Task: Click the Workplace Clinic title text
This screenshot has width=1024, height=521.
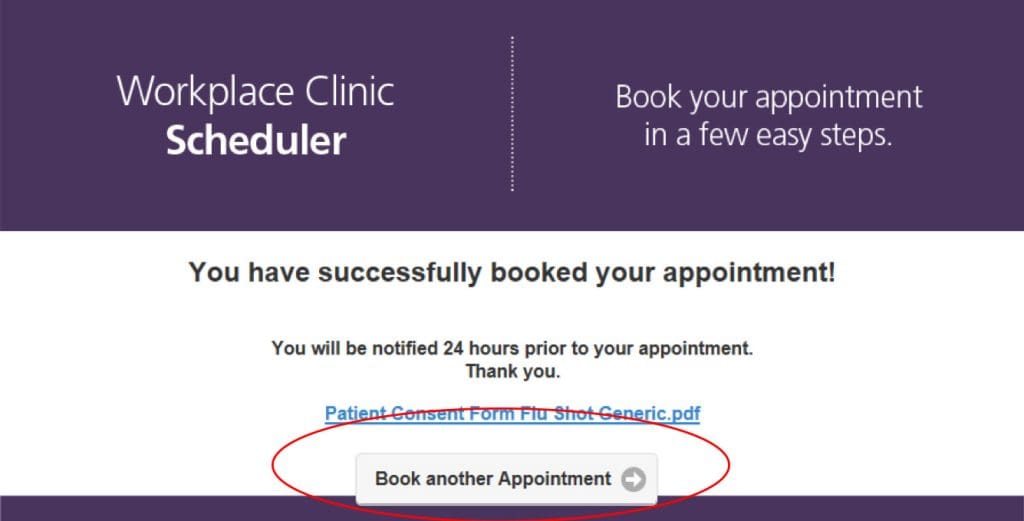Action: click(256, 92)
